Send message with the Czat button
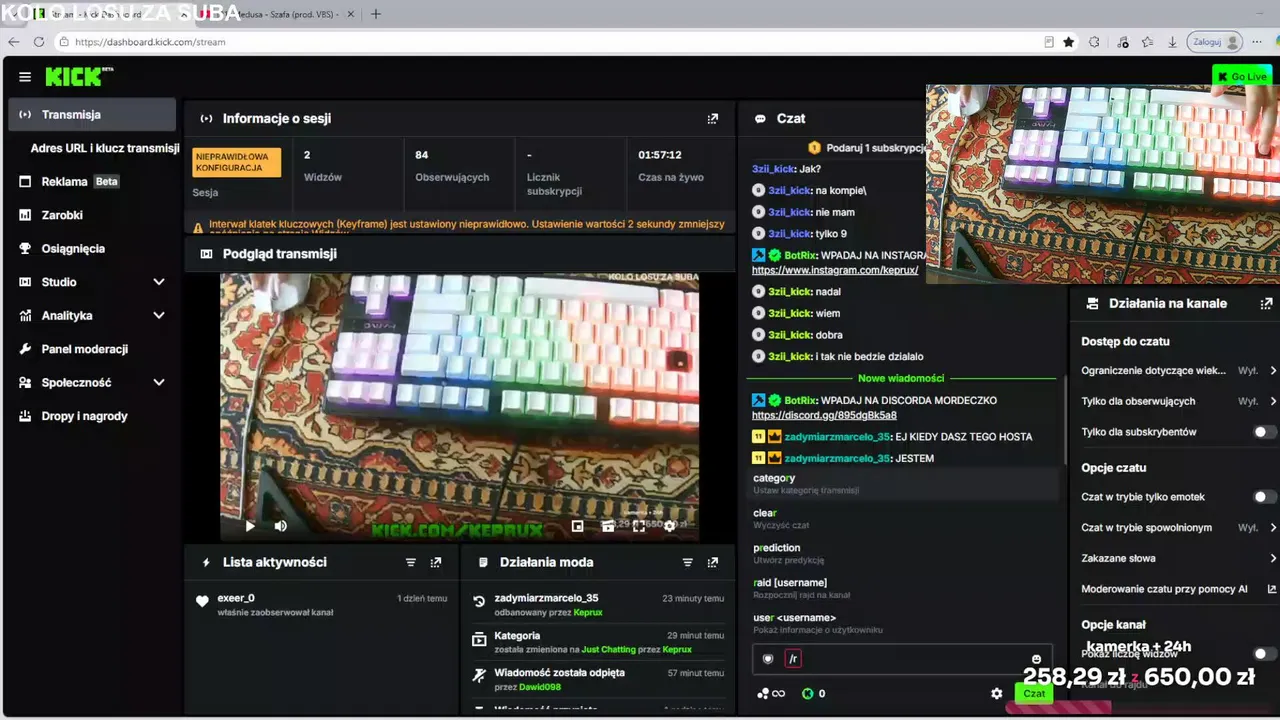 [x=1033, y=693]
